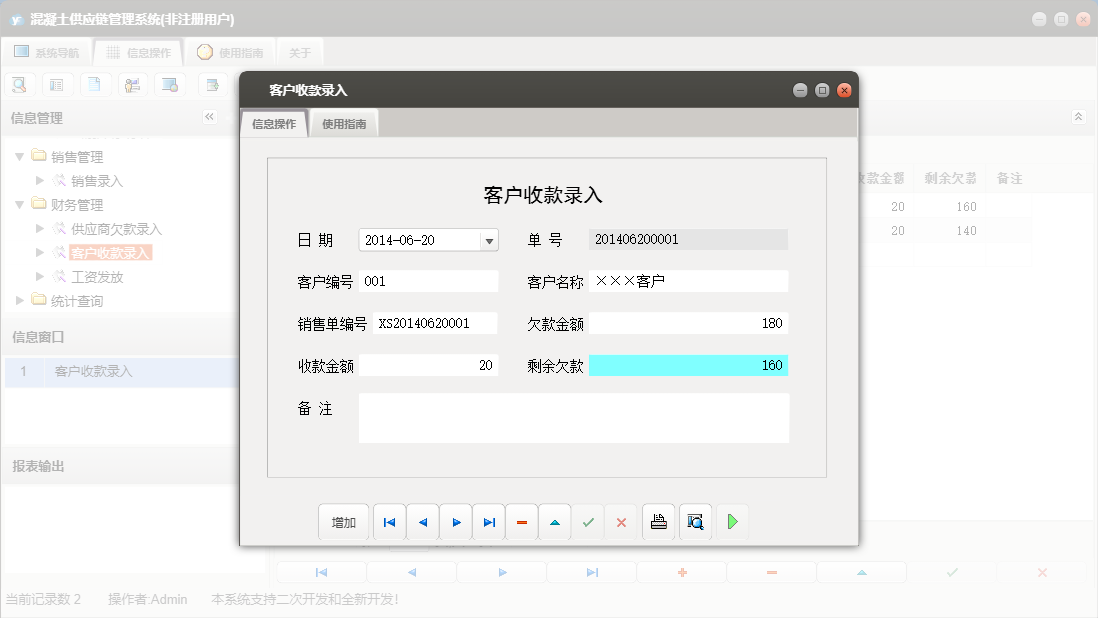Image resolution: width=1098 pixels, height=618 pixels.
Task: Switch to the 使用指南 tab in the dialog
Action: pos(343,123)
